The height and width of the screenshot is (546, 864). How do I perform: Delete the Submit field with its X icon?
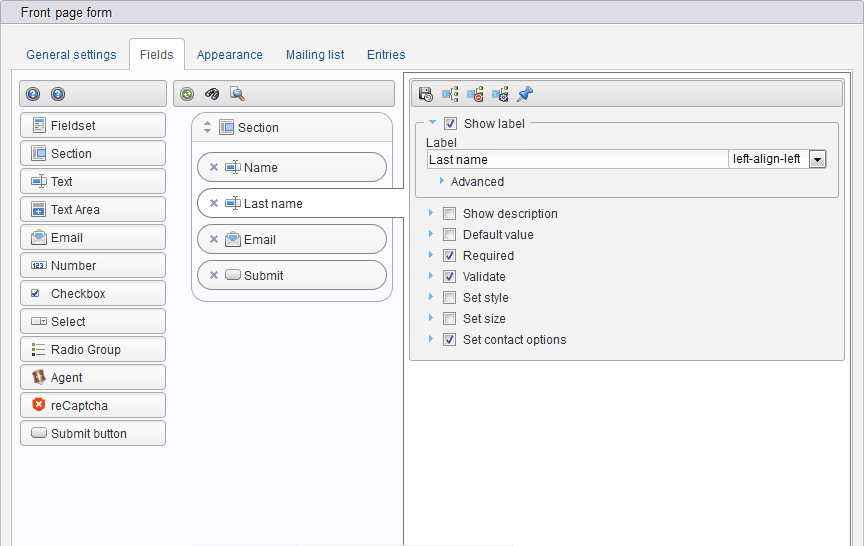214,276
